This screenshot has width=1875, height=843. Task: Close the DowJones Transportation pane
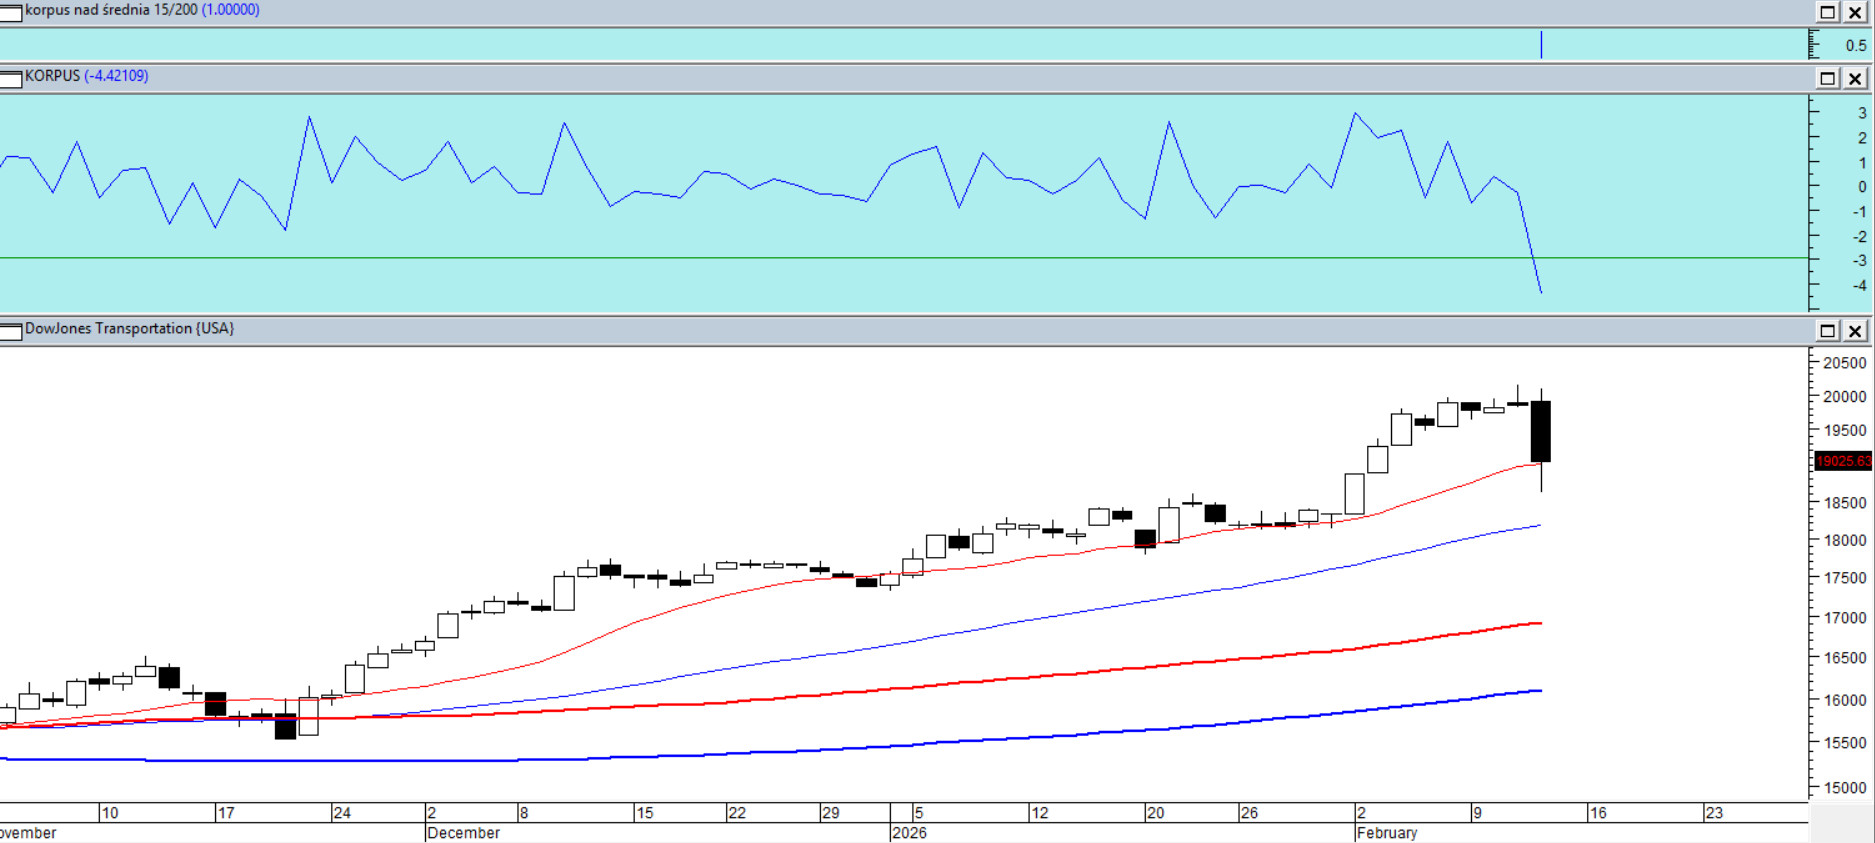[1855, 331]
